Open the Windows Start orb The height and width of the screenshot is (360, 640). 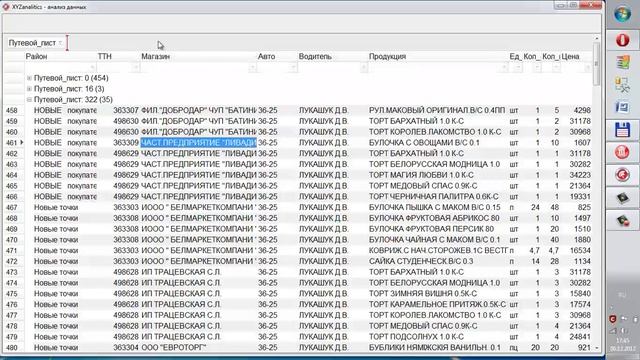coord(622,14)
